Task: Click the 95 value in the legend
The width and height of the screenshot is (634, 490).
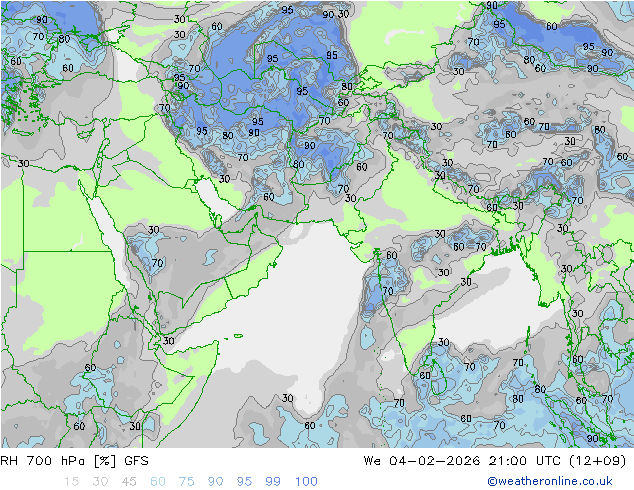Action: [244, 482]
